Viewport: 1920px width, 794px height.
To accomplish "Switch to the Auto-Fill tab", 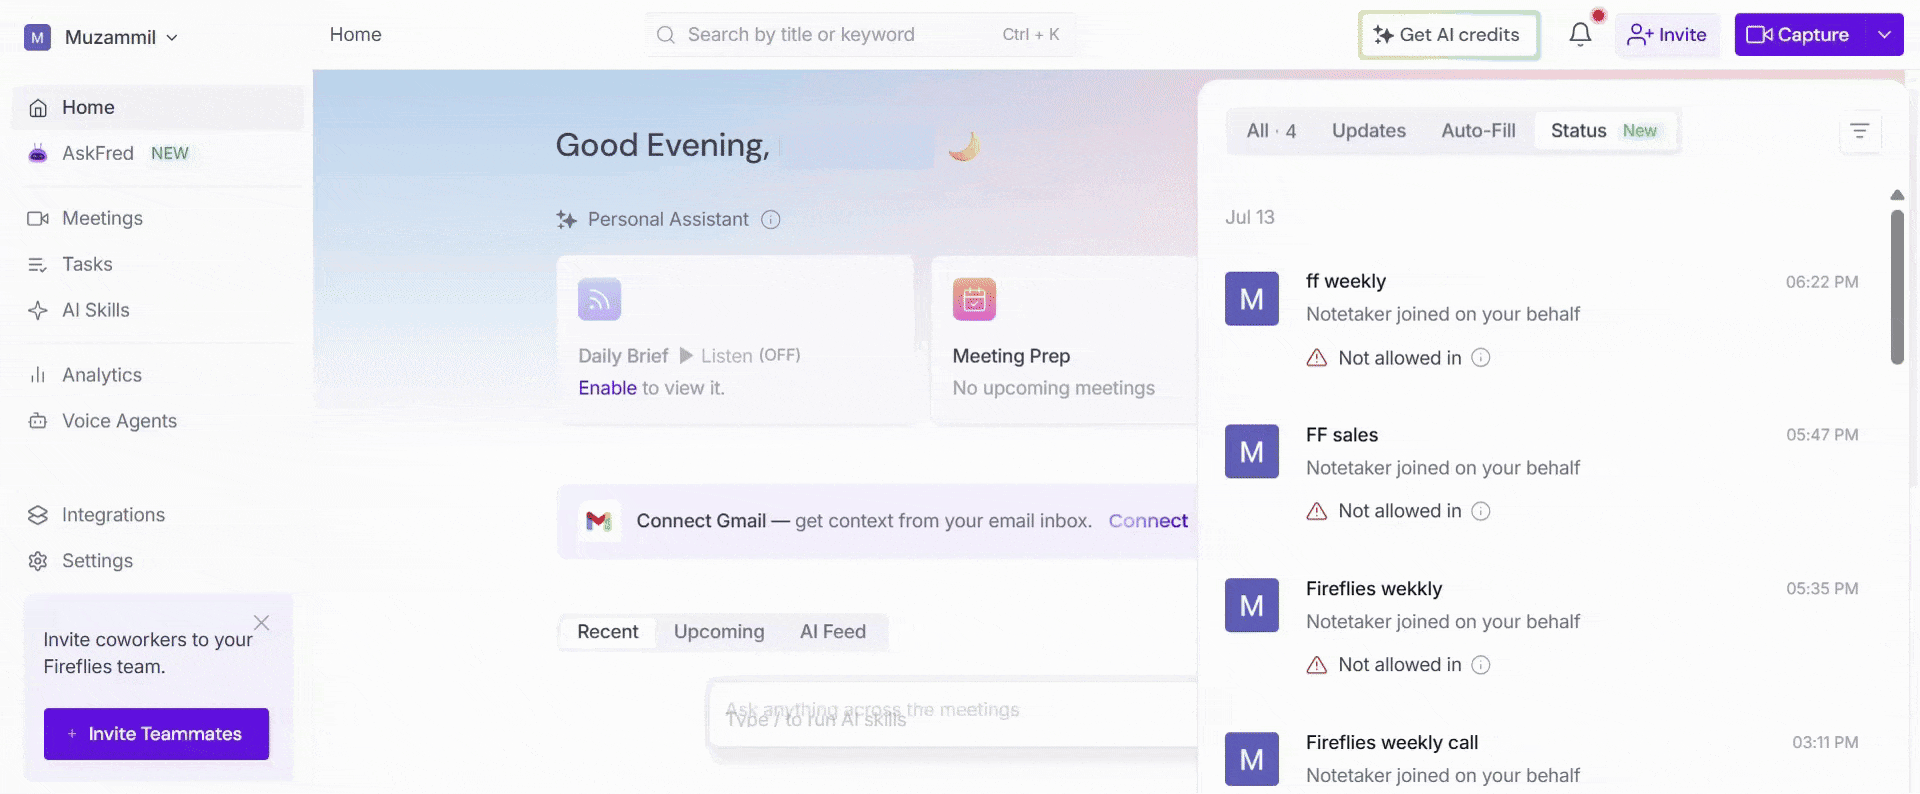I will tap(1478, 131).
